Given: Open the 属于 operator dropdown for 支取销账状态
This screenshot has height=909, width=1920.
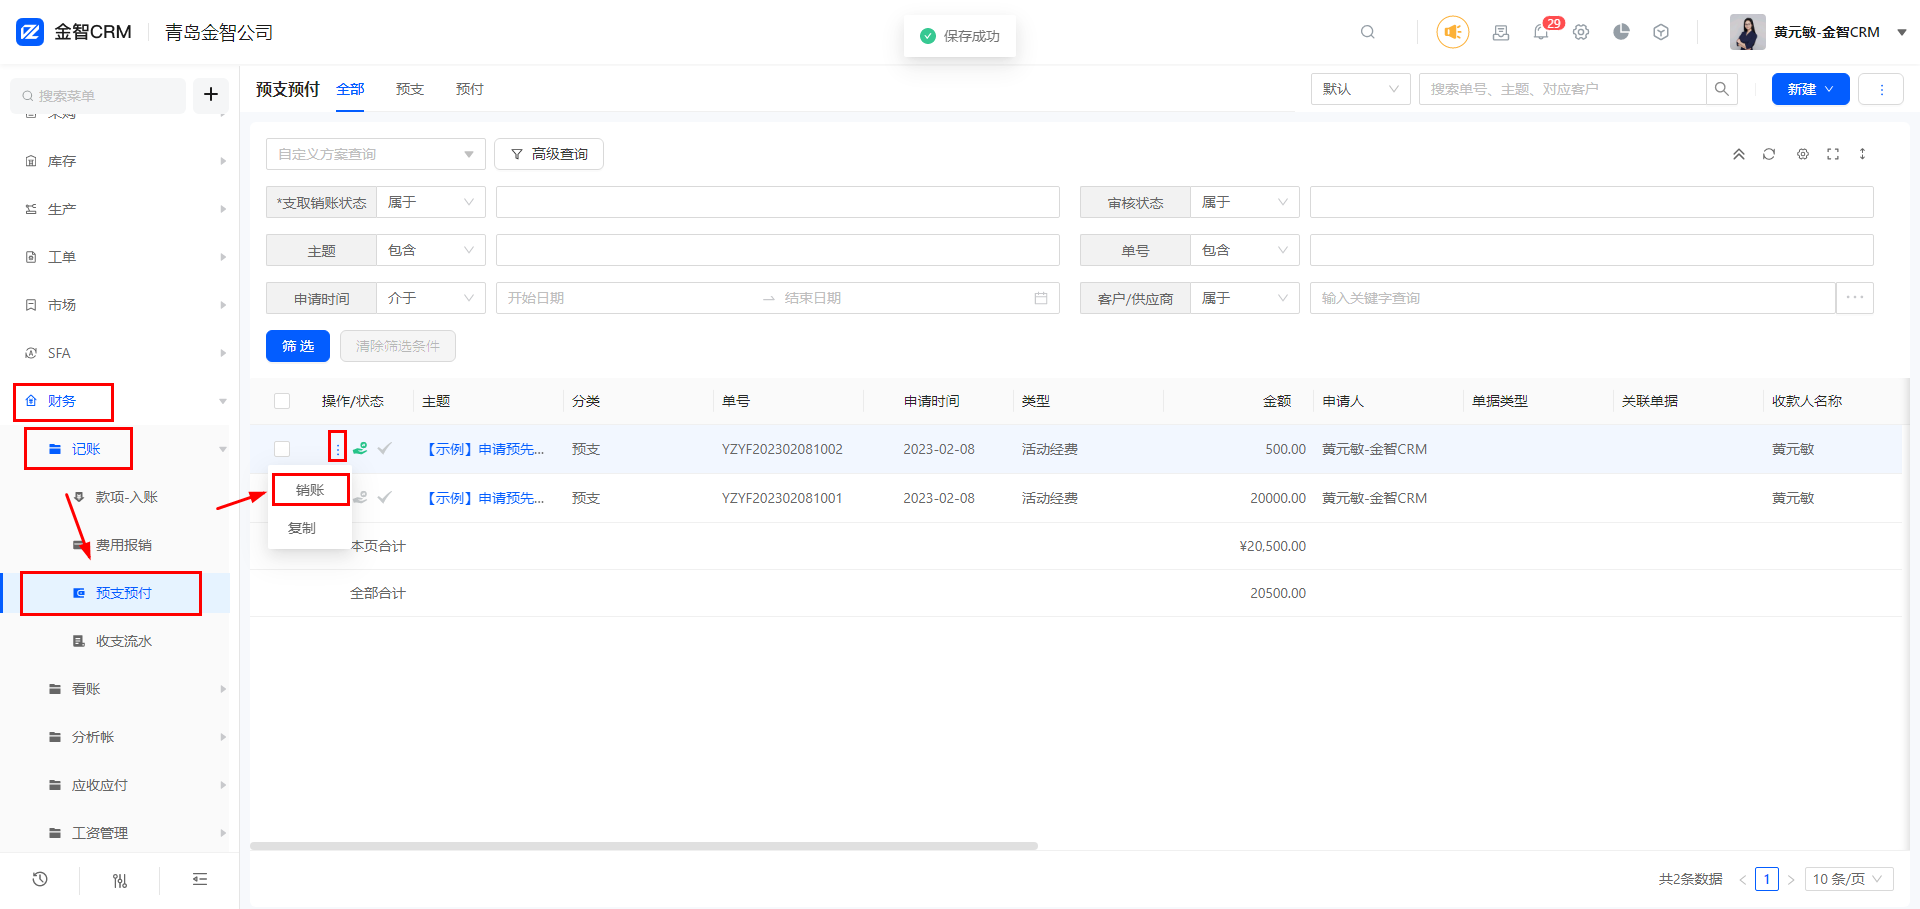Looking at the screenshot, I should tap(430, 202).
